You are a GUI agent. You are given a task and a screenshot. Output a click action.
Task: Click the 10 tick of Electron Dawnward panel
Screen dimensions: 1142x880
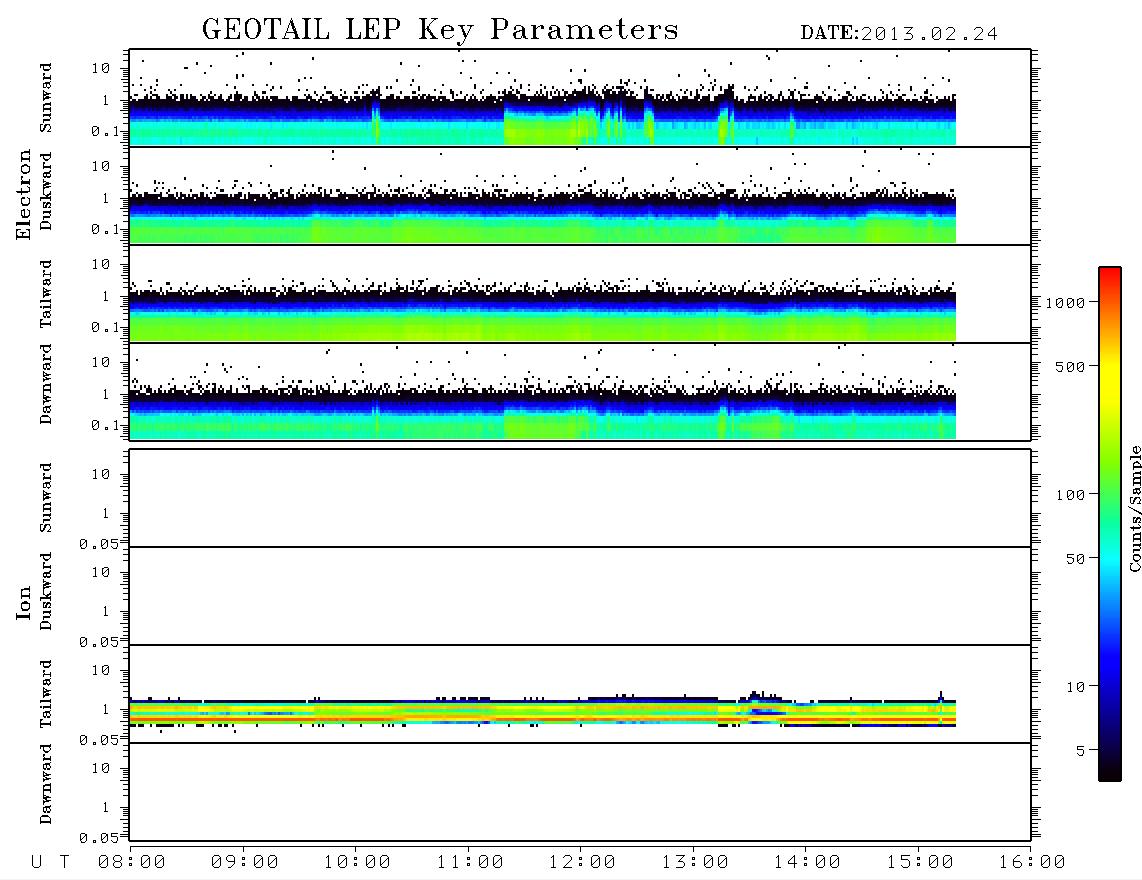coord(101,363)
